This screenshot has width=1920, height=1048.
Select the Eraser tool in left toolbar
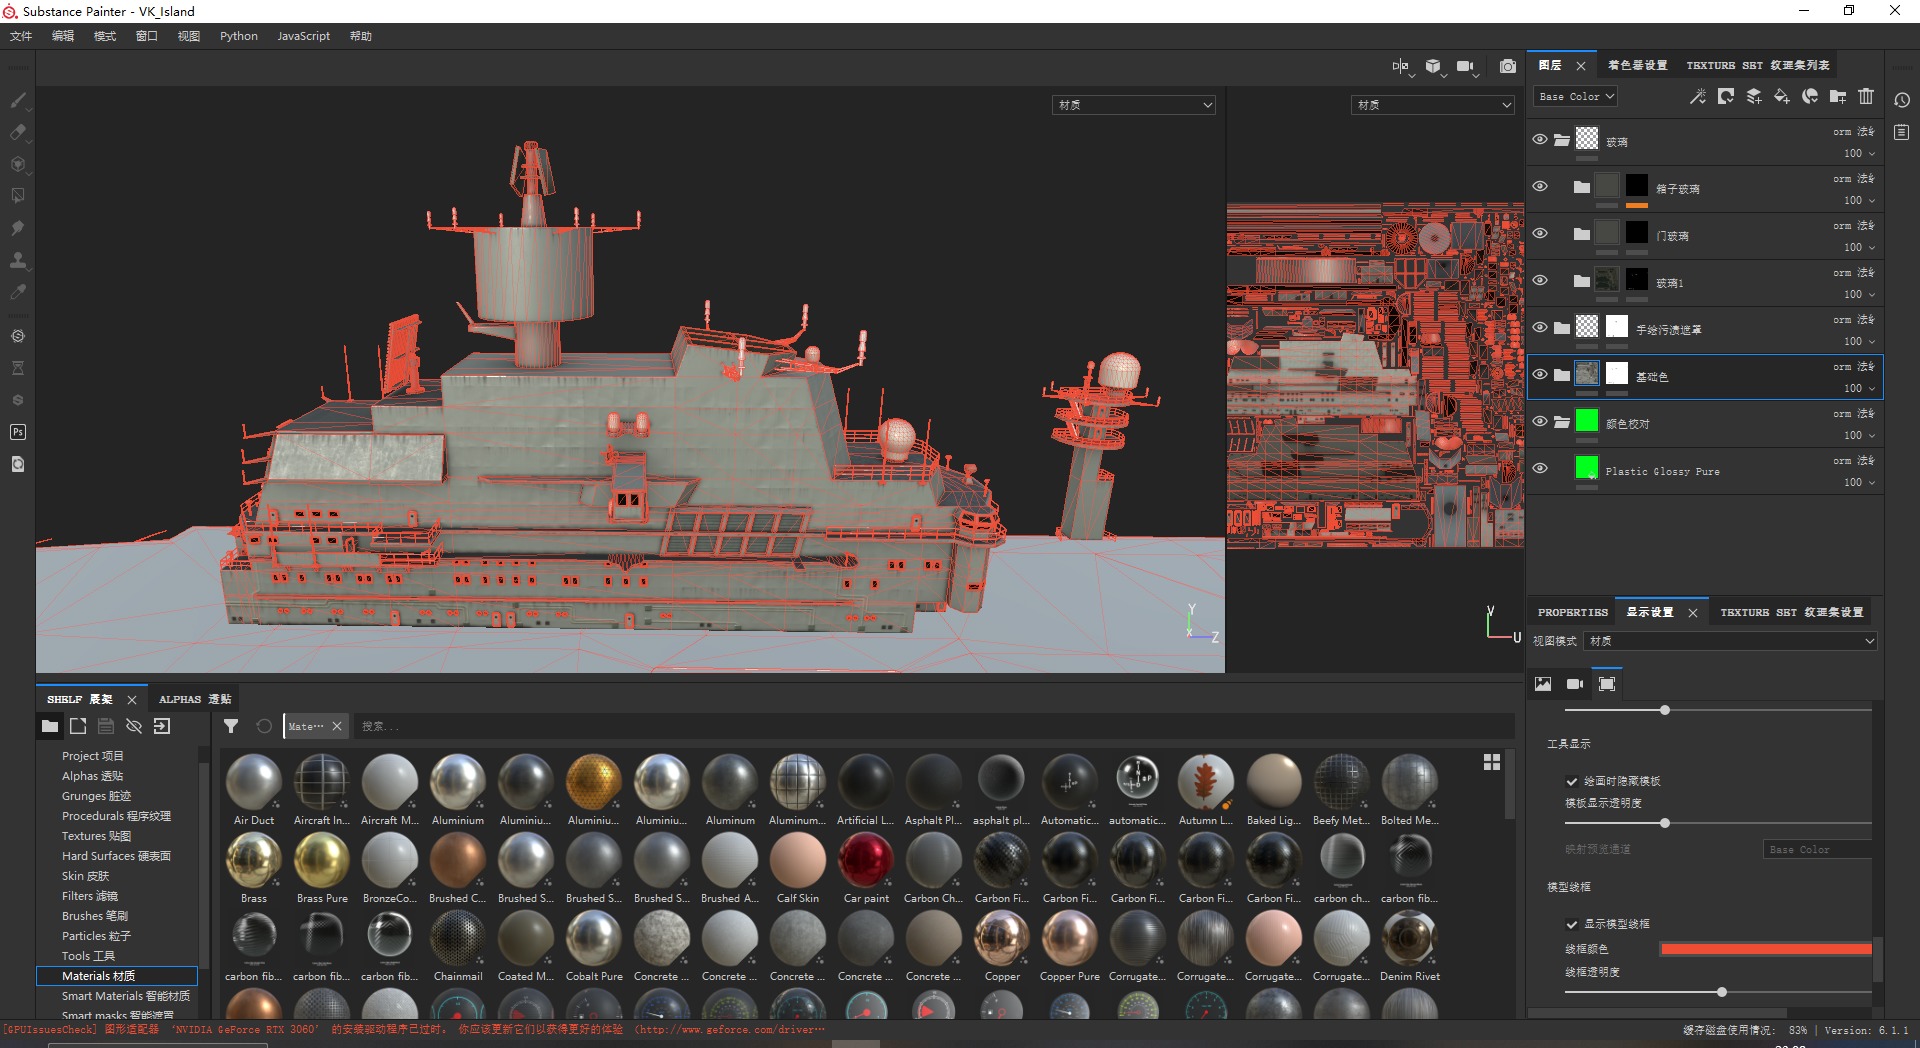coord(18,132)
